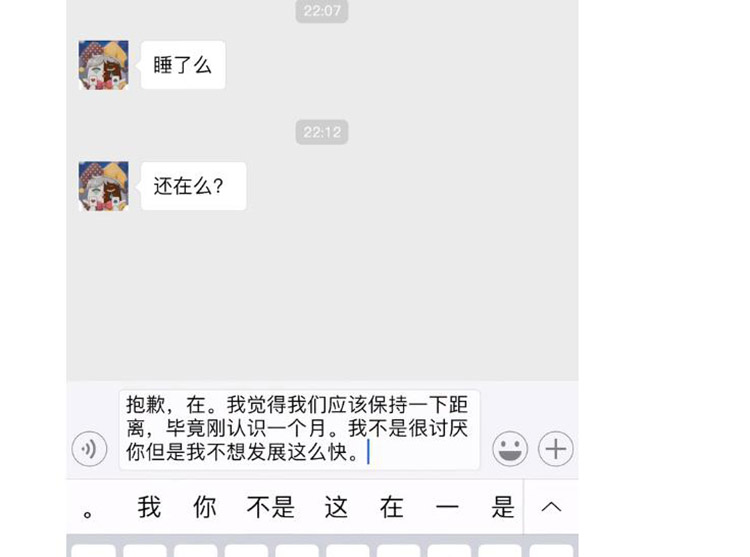
Task: Choose suggestion 我 from candidate bar
Action: coord(149,506)
